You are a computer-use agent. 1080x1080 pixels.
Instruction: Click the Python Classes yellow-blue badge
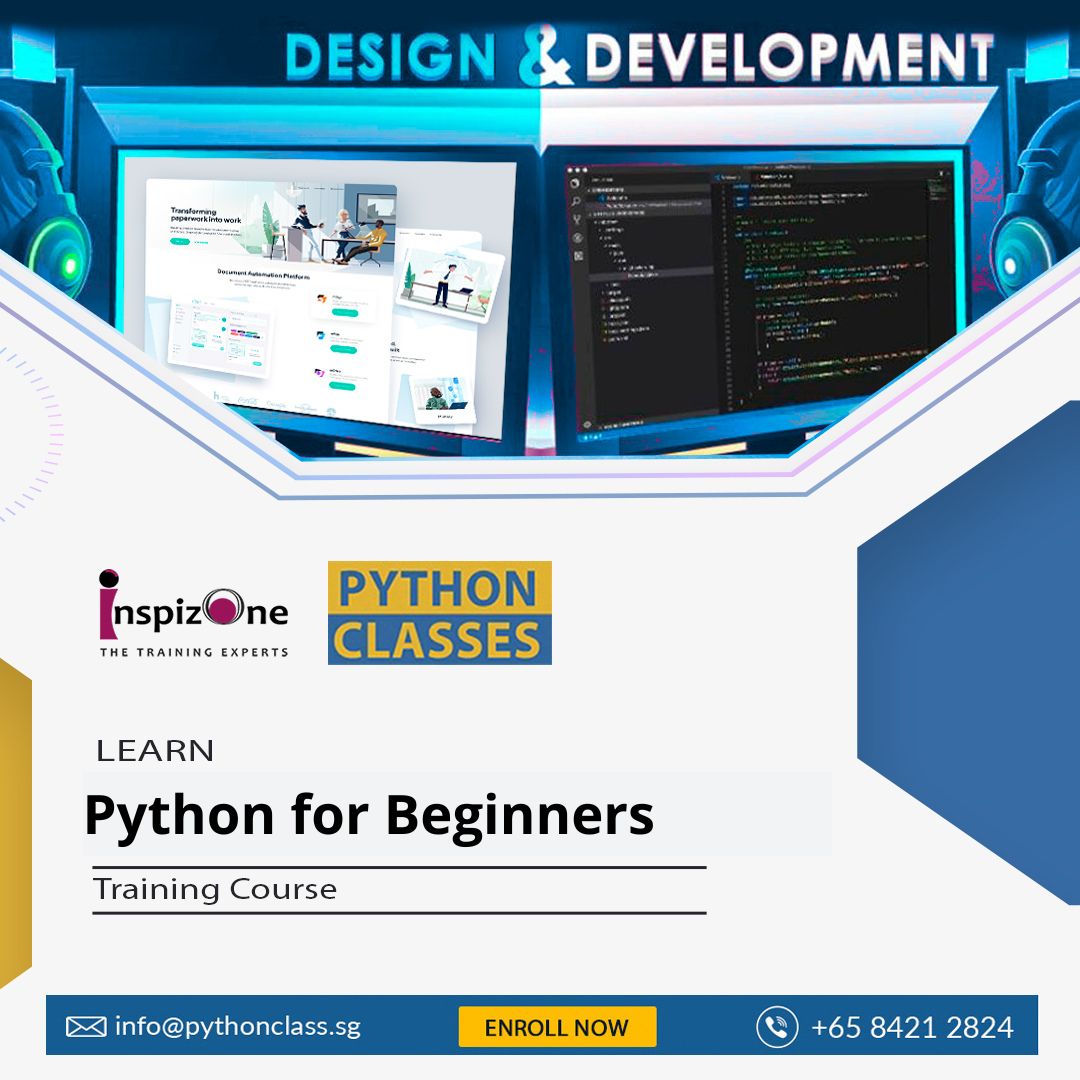(x=439, y=612)
